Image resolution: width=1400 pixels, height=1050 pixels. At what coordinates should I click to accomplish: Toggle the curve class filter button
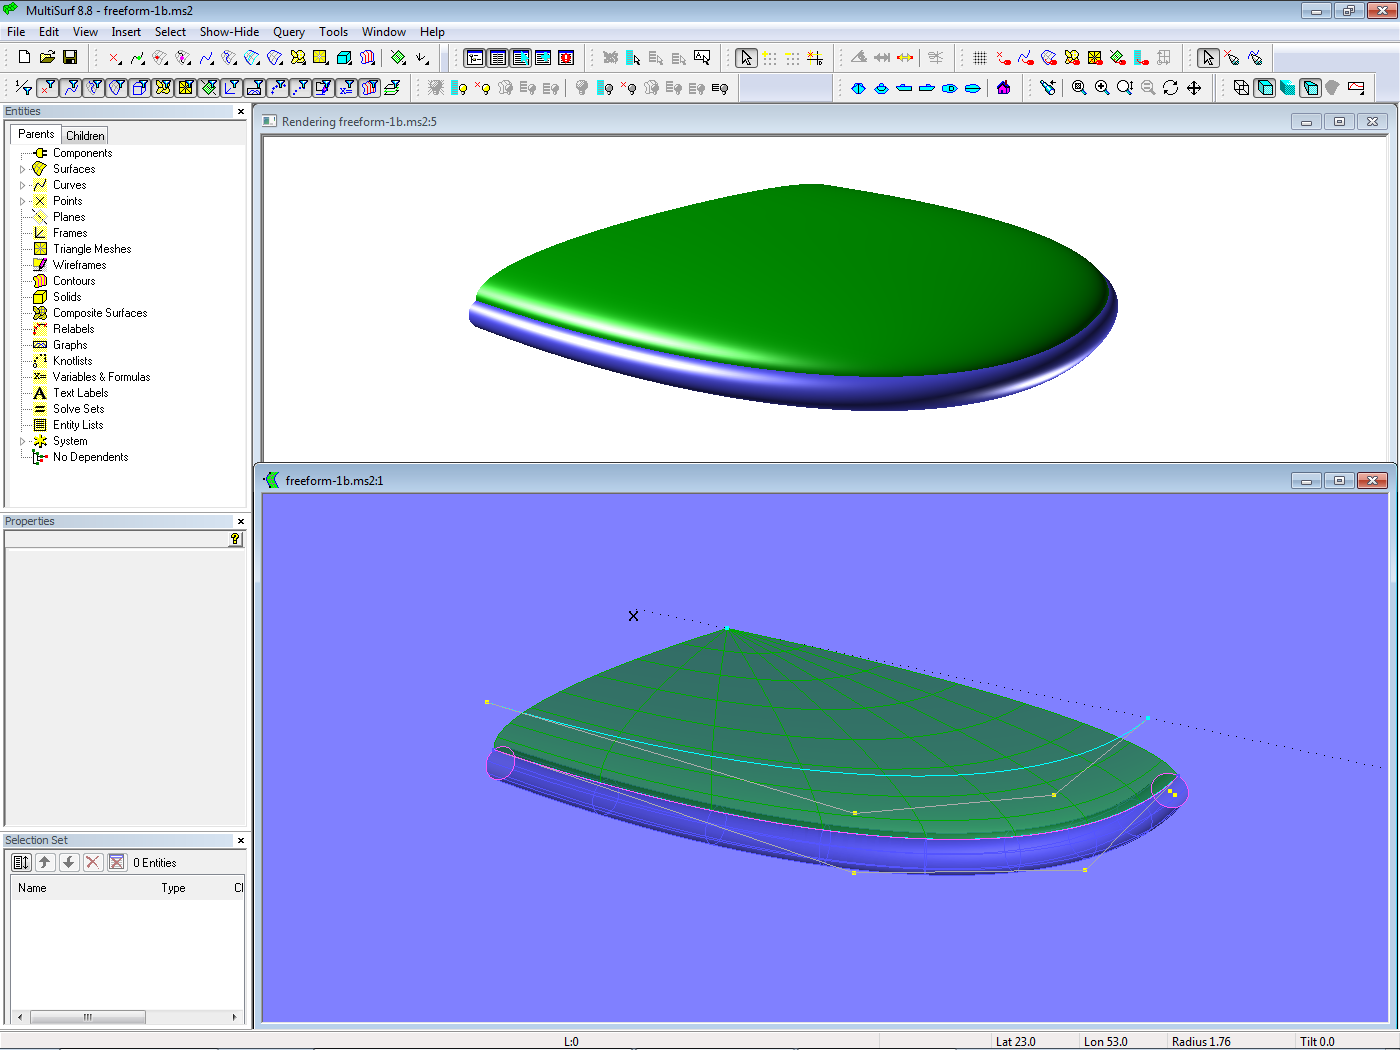pos(70,88)
